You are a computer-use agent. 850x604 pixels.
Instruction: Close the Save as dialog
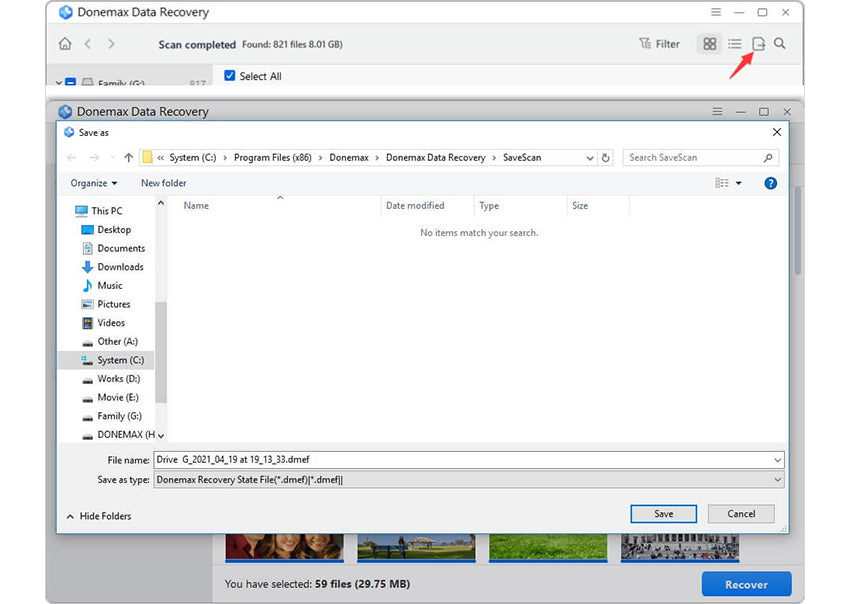[x=777, y=132]
